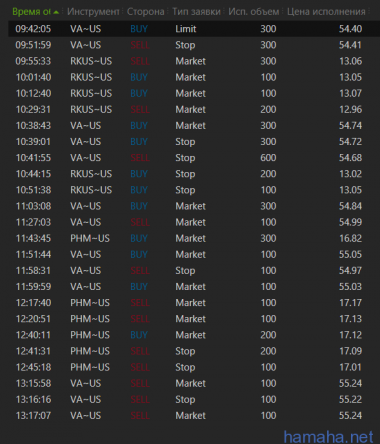Select the row executed at 54.99
The width and height of the screenshot is (380, 444).
coord(189,222)
